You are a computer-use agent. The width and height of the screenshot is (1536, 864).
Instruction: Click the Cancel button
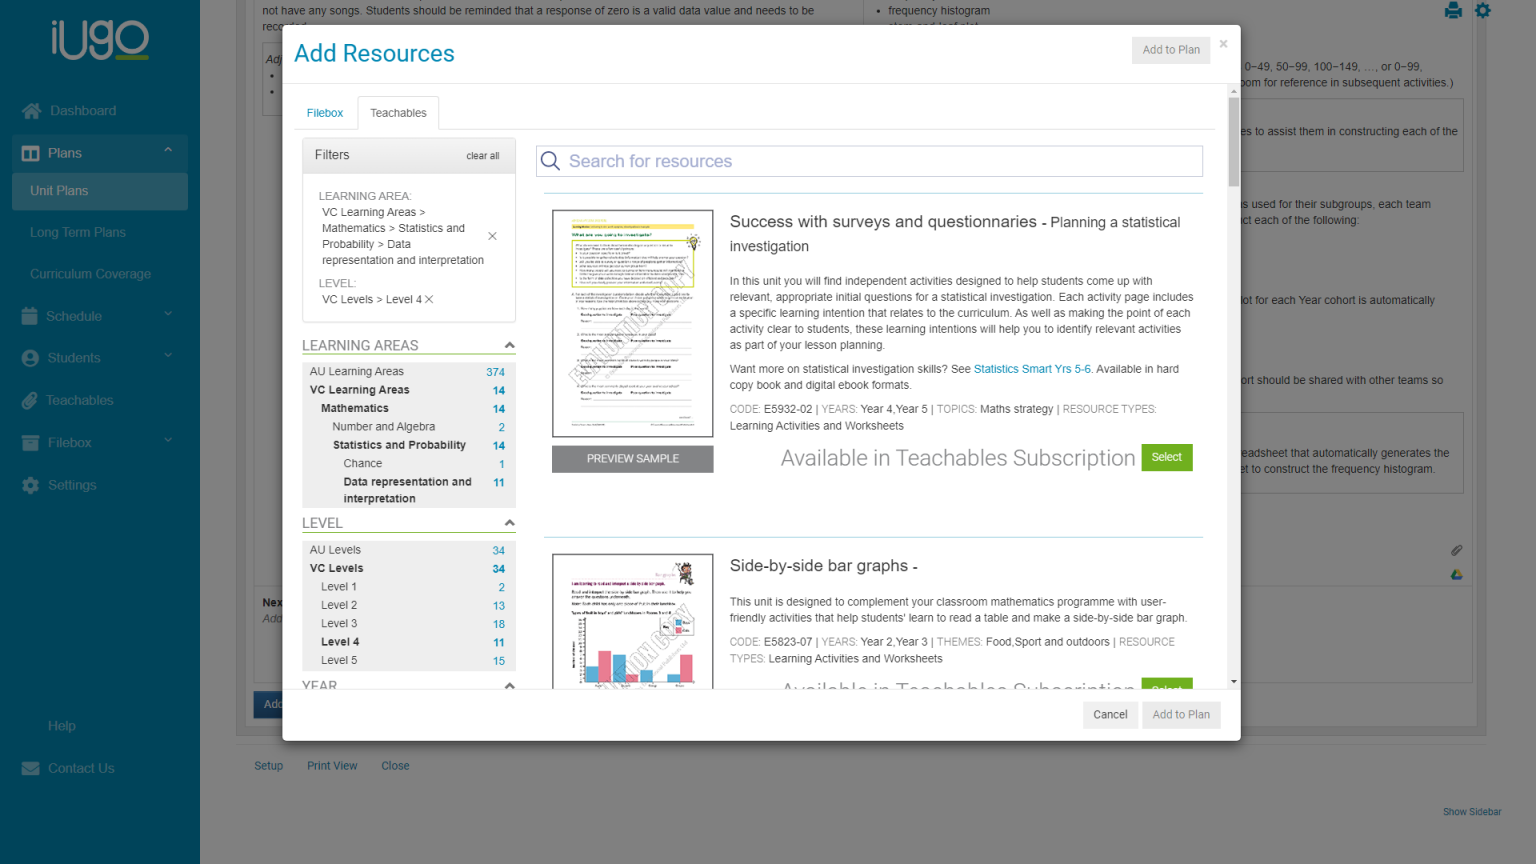coord(1110,715)
